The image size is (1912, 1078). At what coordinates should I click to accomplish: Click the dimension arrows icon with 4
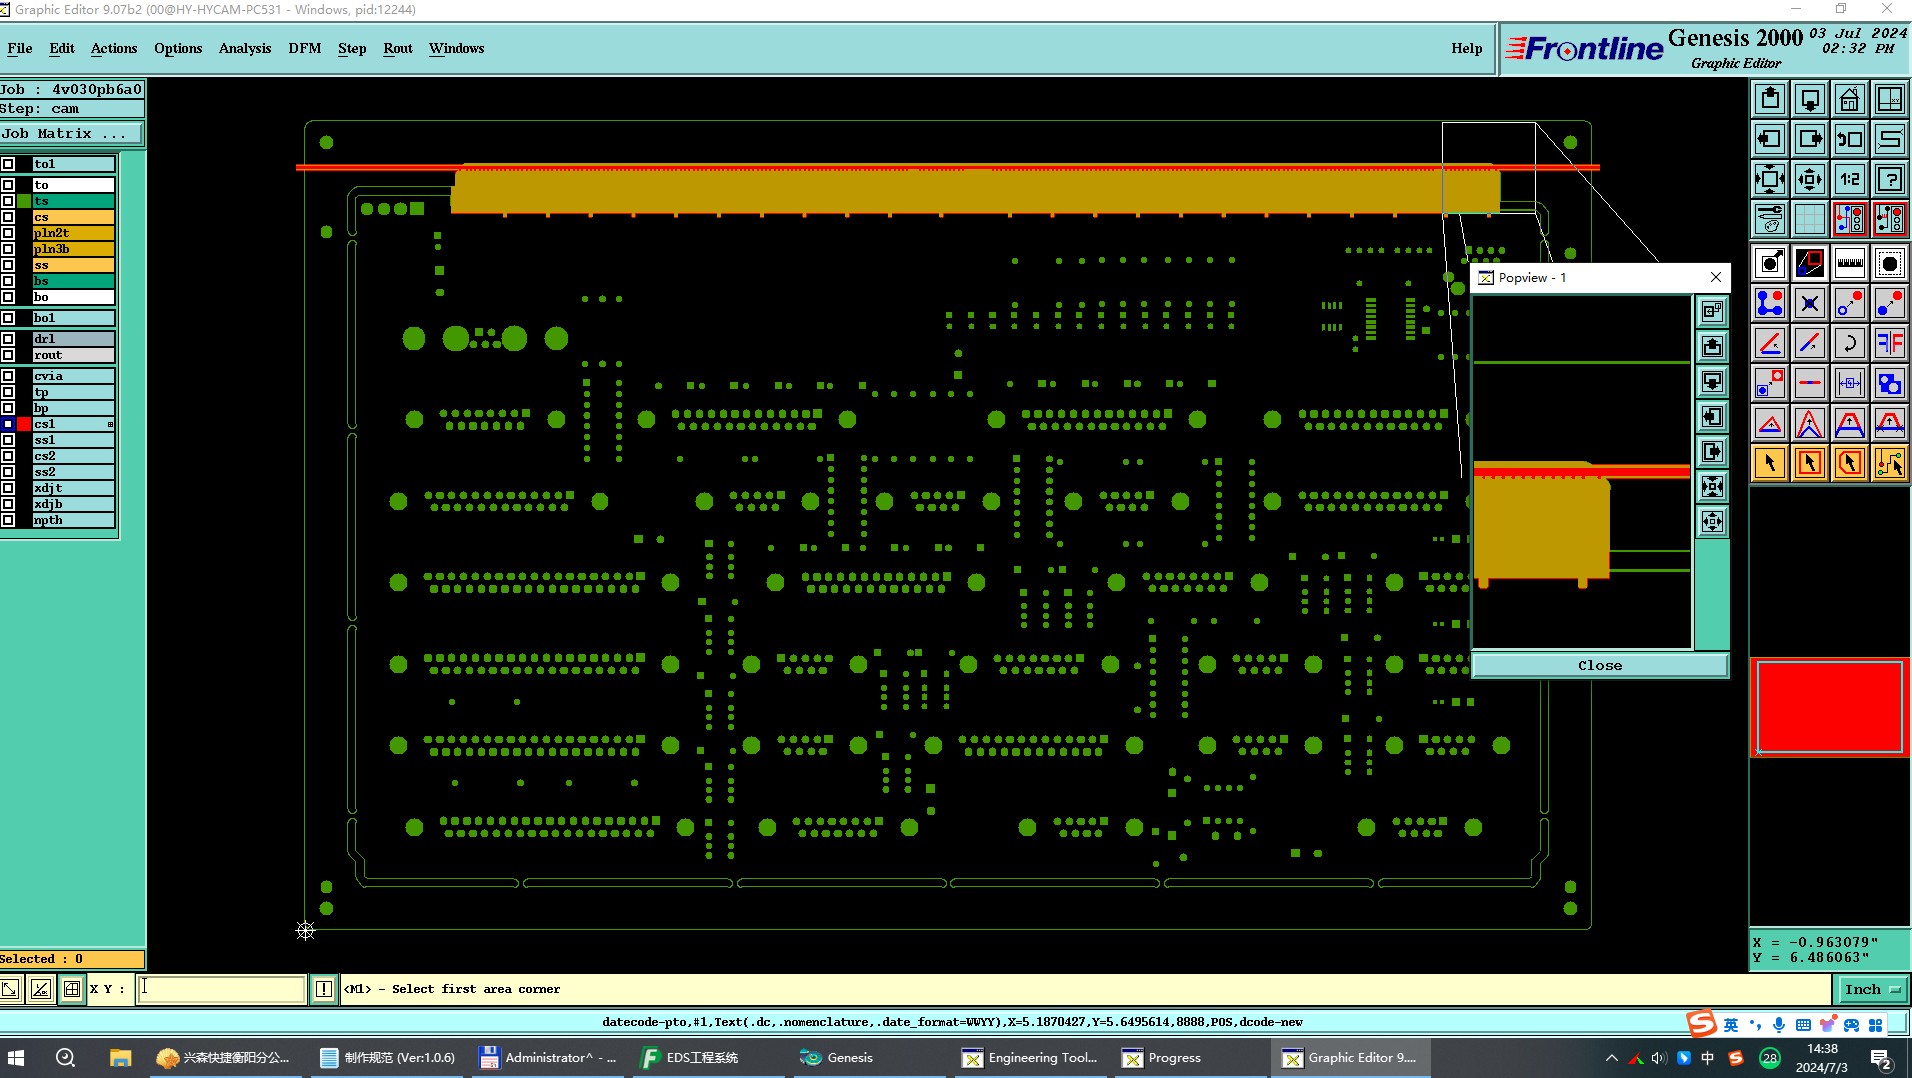click(x=1850, y=383)
